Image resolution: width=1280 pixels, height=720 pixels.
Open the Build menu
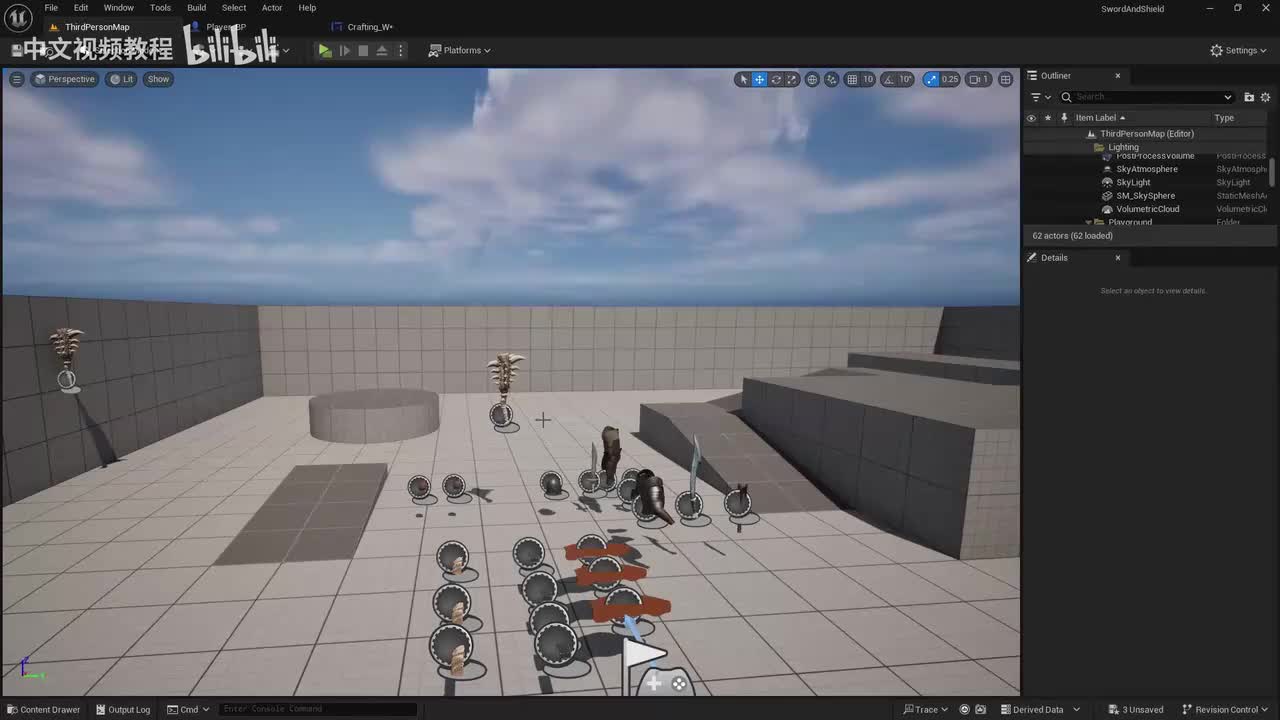[x=197, y=8]
